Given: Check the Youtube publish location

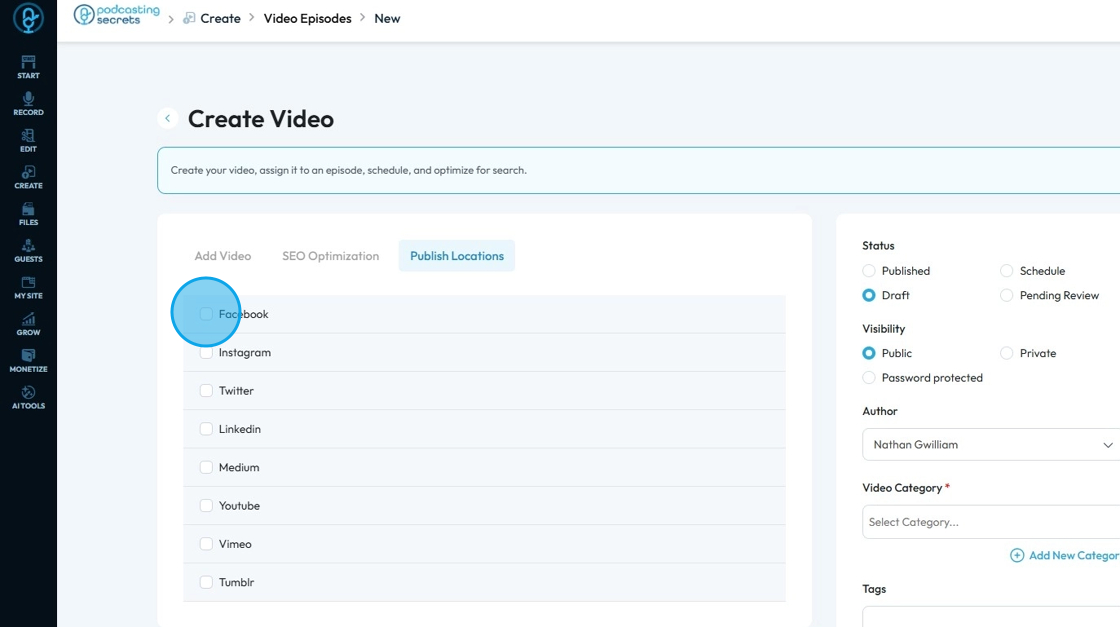Looking at the screenshot, I should (x=206, y=506).
